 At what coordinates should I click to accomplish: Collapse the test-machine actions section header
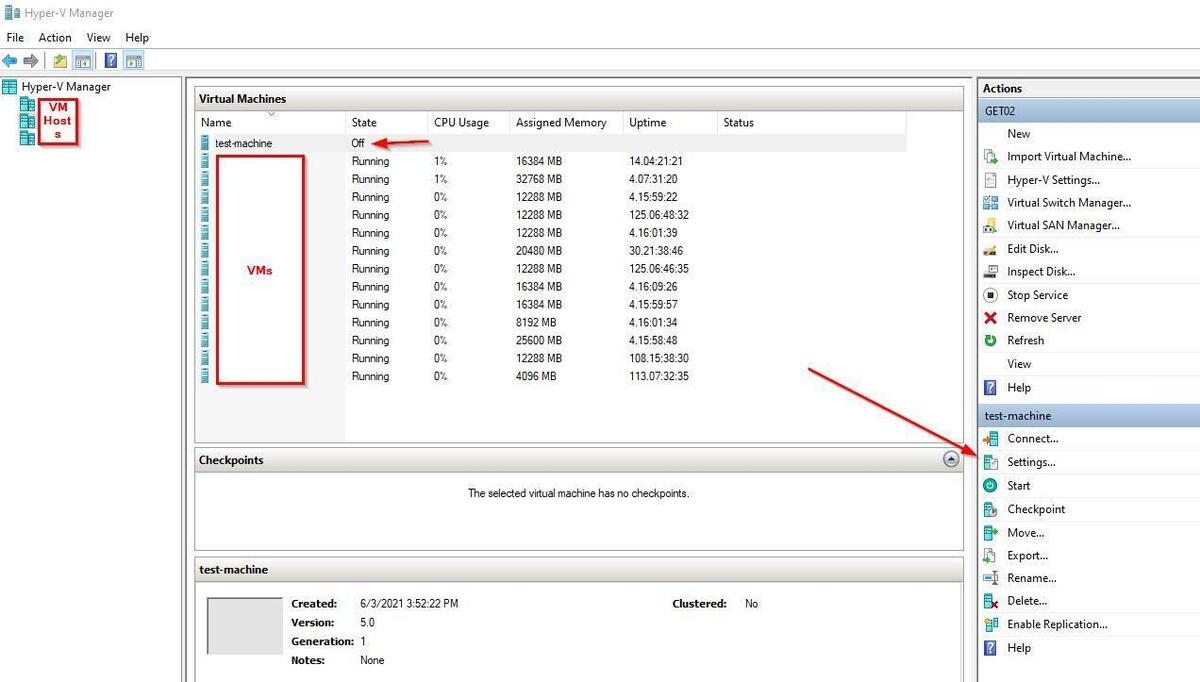tap(1088, 415)
